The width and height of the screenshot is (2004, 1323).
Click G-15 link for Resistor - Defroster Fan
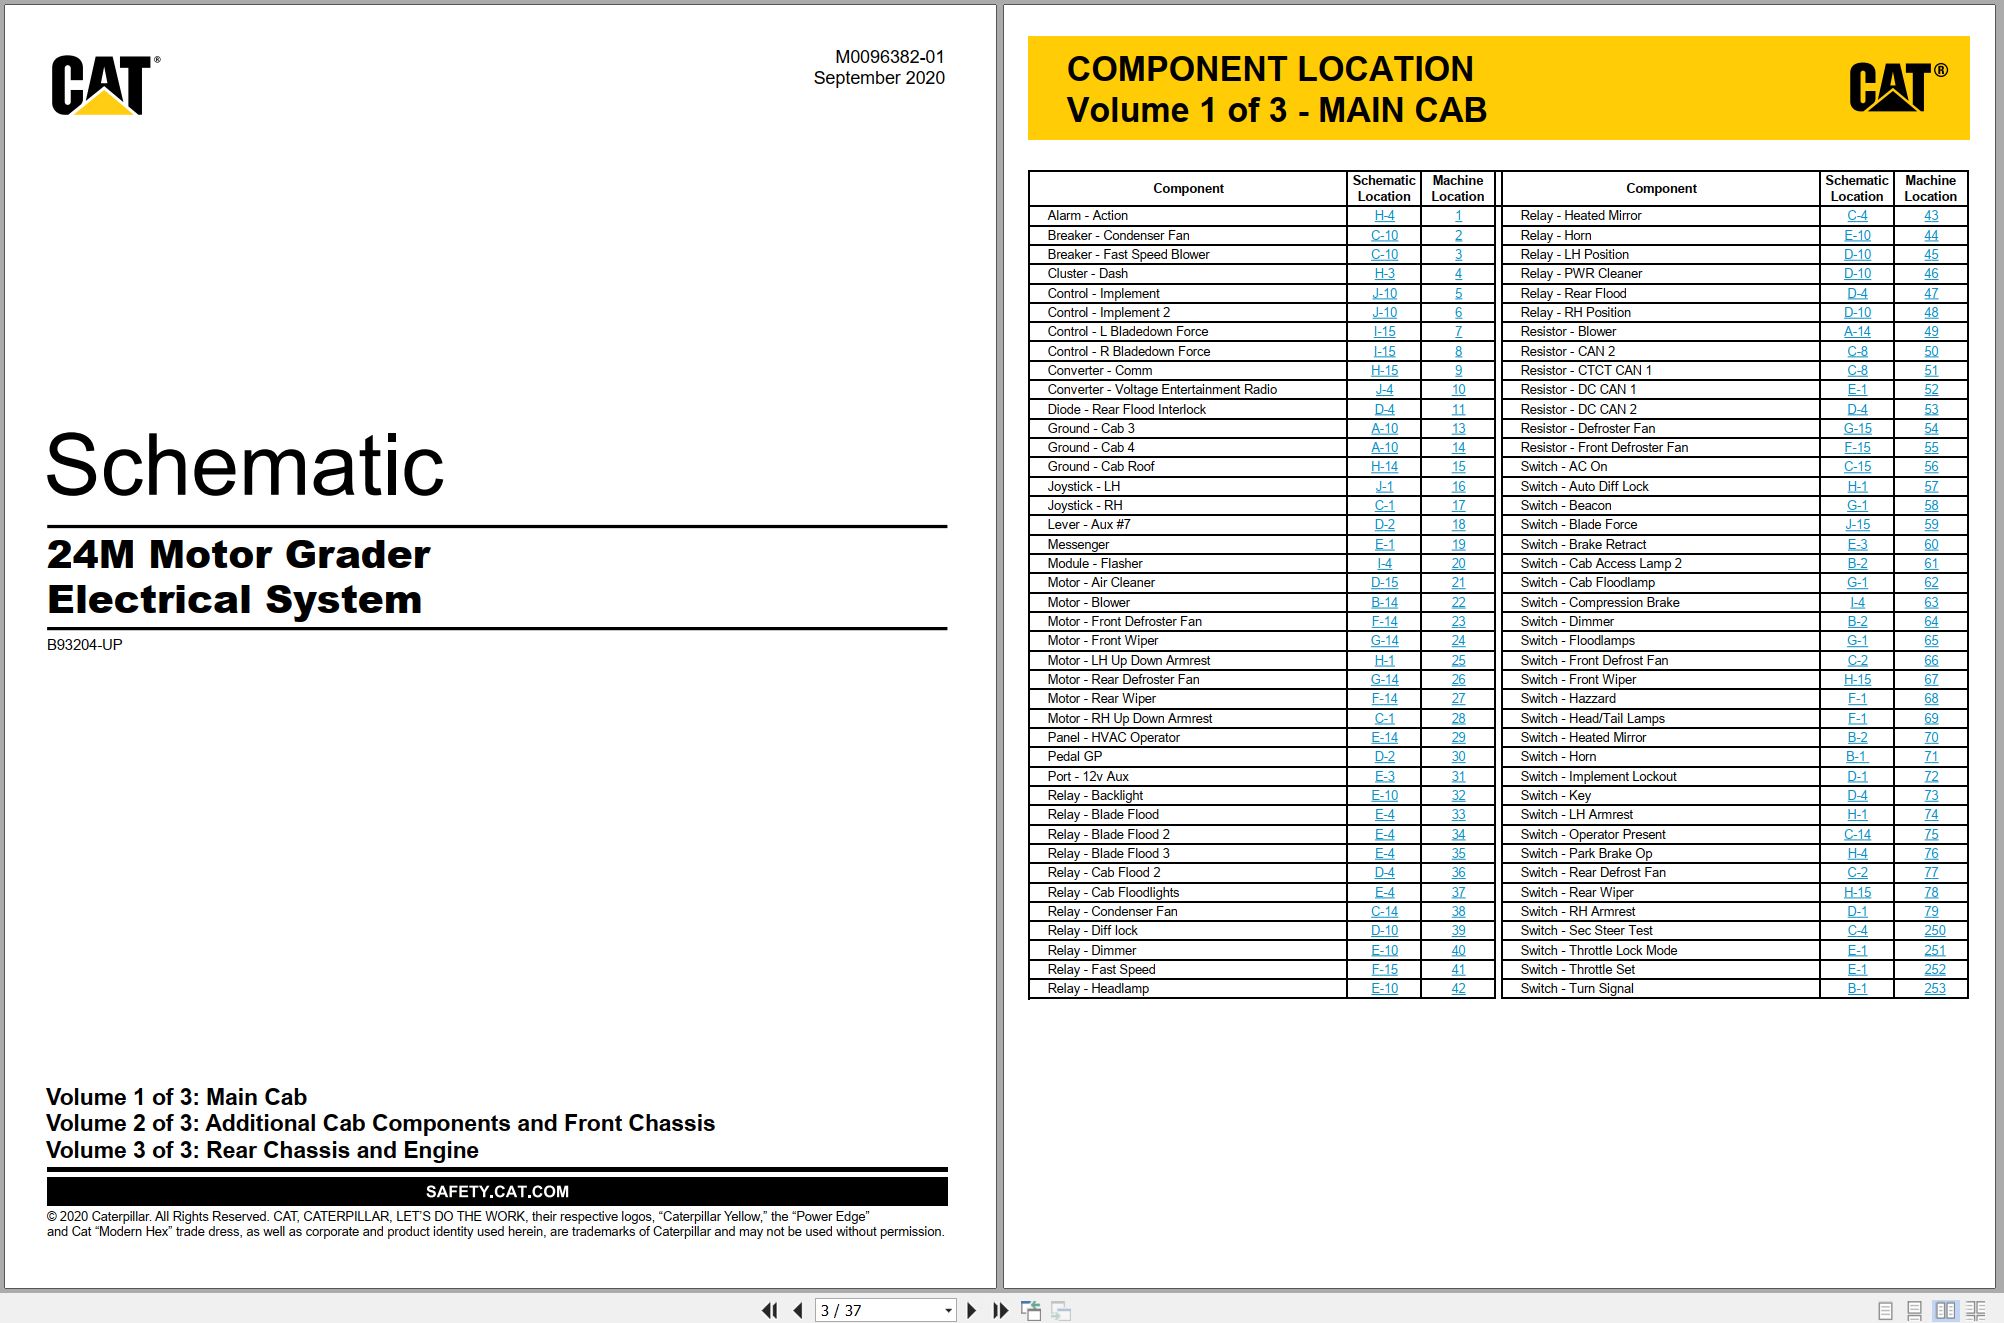(x=1857, y=429)
